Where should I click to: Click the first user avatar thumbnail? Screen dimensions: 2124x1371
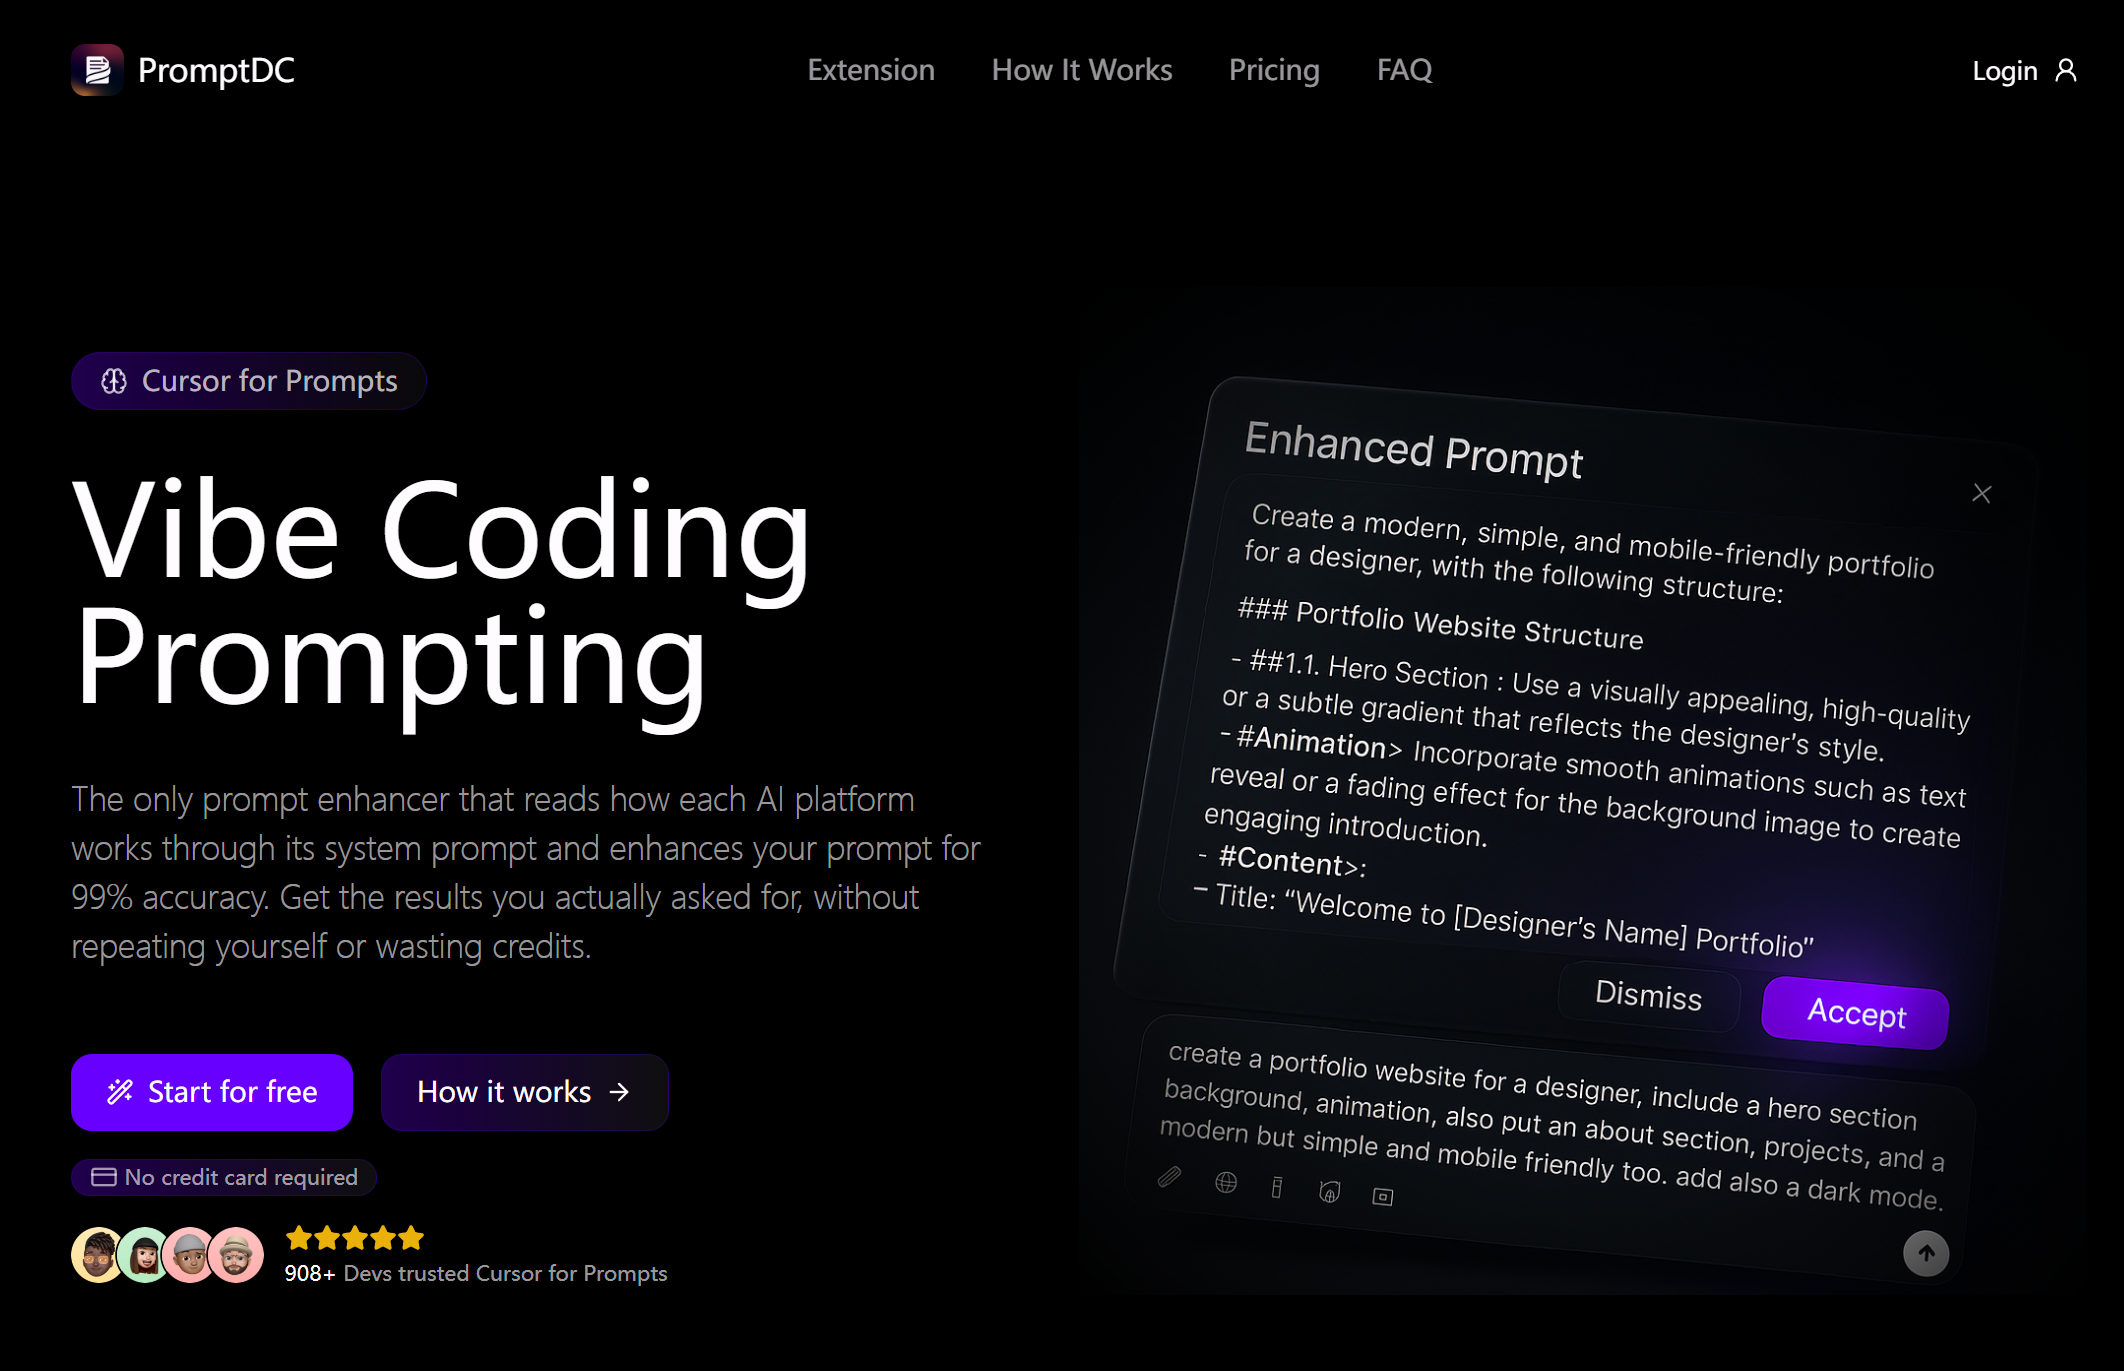click(x=97, y=1255)
